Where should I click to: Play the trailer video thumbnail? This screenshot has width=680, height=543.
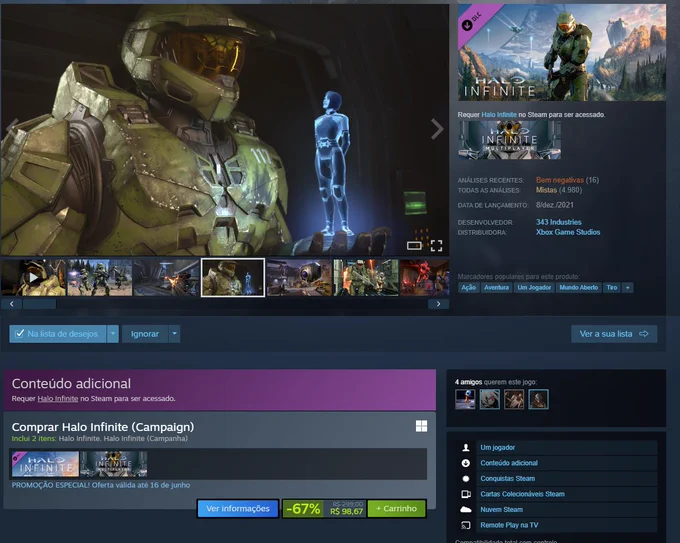click(x=33, y=278)
